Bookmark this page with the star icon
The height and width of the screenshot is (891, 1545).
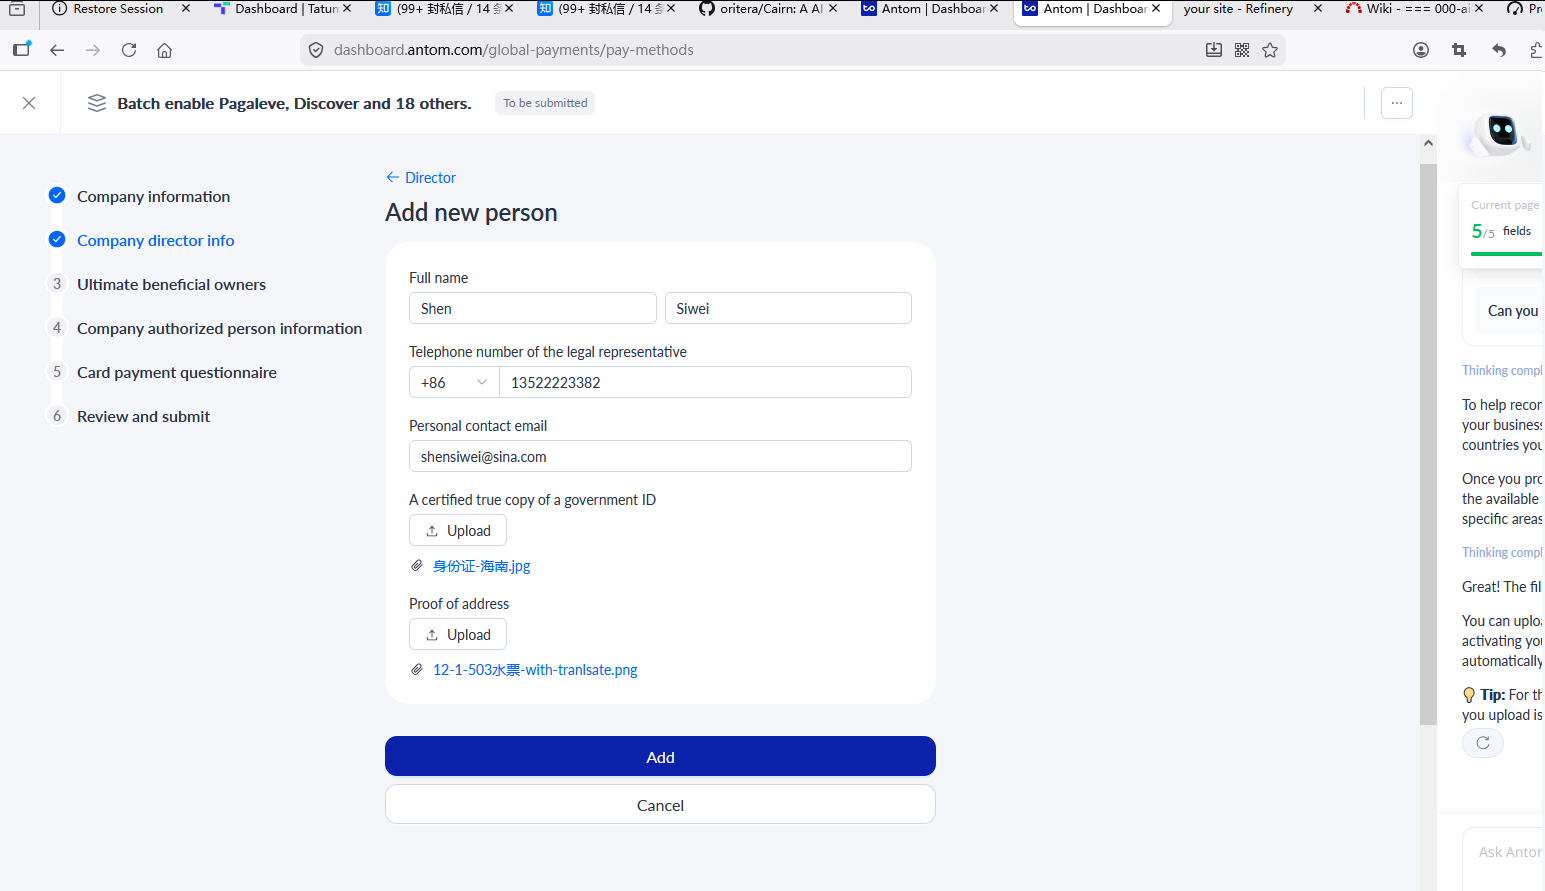pyautogui.click(x=1270, y=50)
